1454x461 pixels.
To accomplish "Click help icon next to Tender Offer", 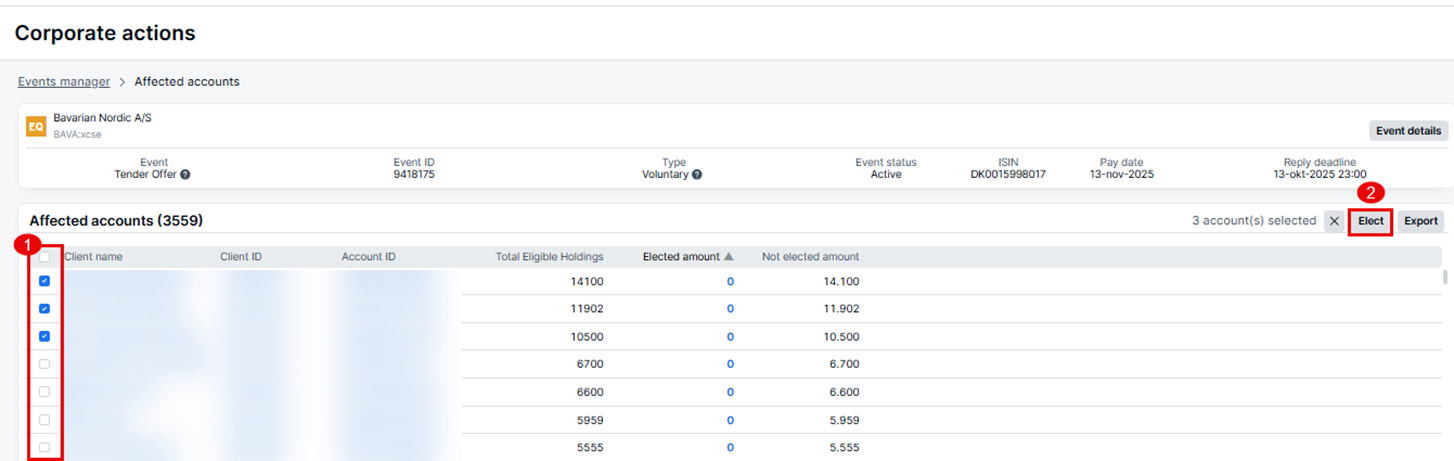I will [x=185, y=174].
